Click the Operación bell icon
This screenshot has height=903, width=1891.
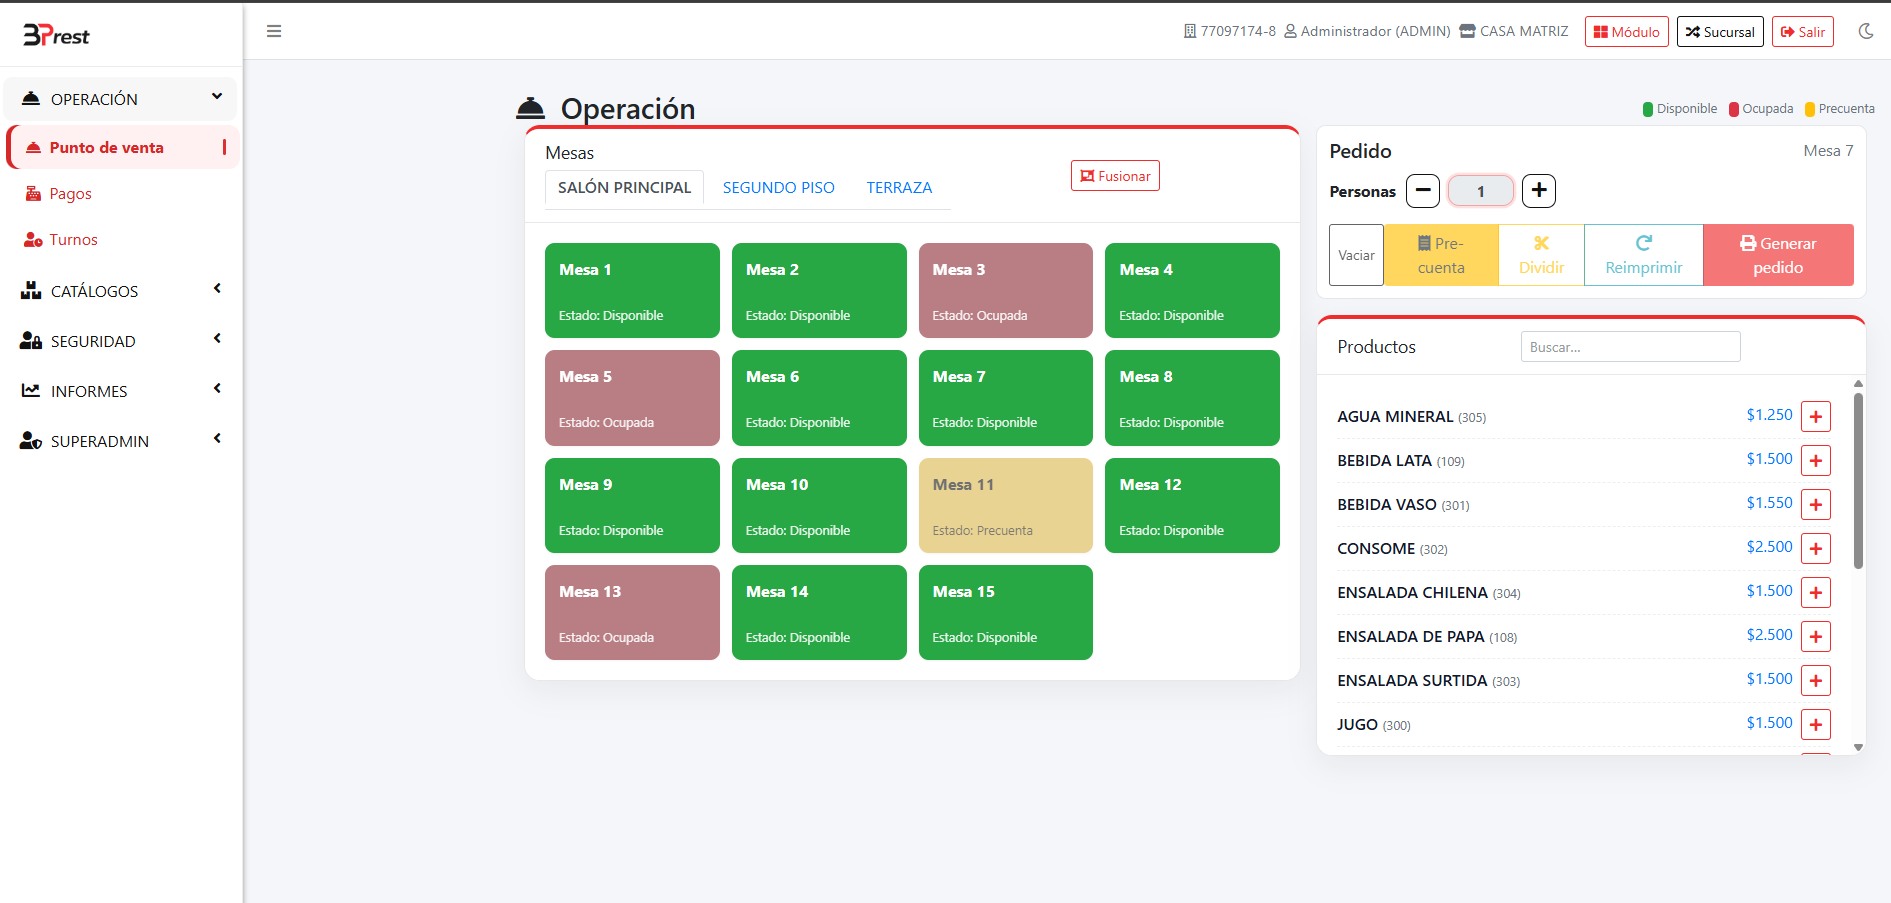coord(530,108)
